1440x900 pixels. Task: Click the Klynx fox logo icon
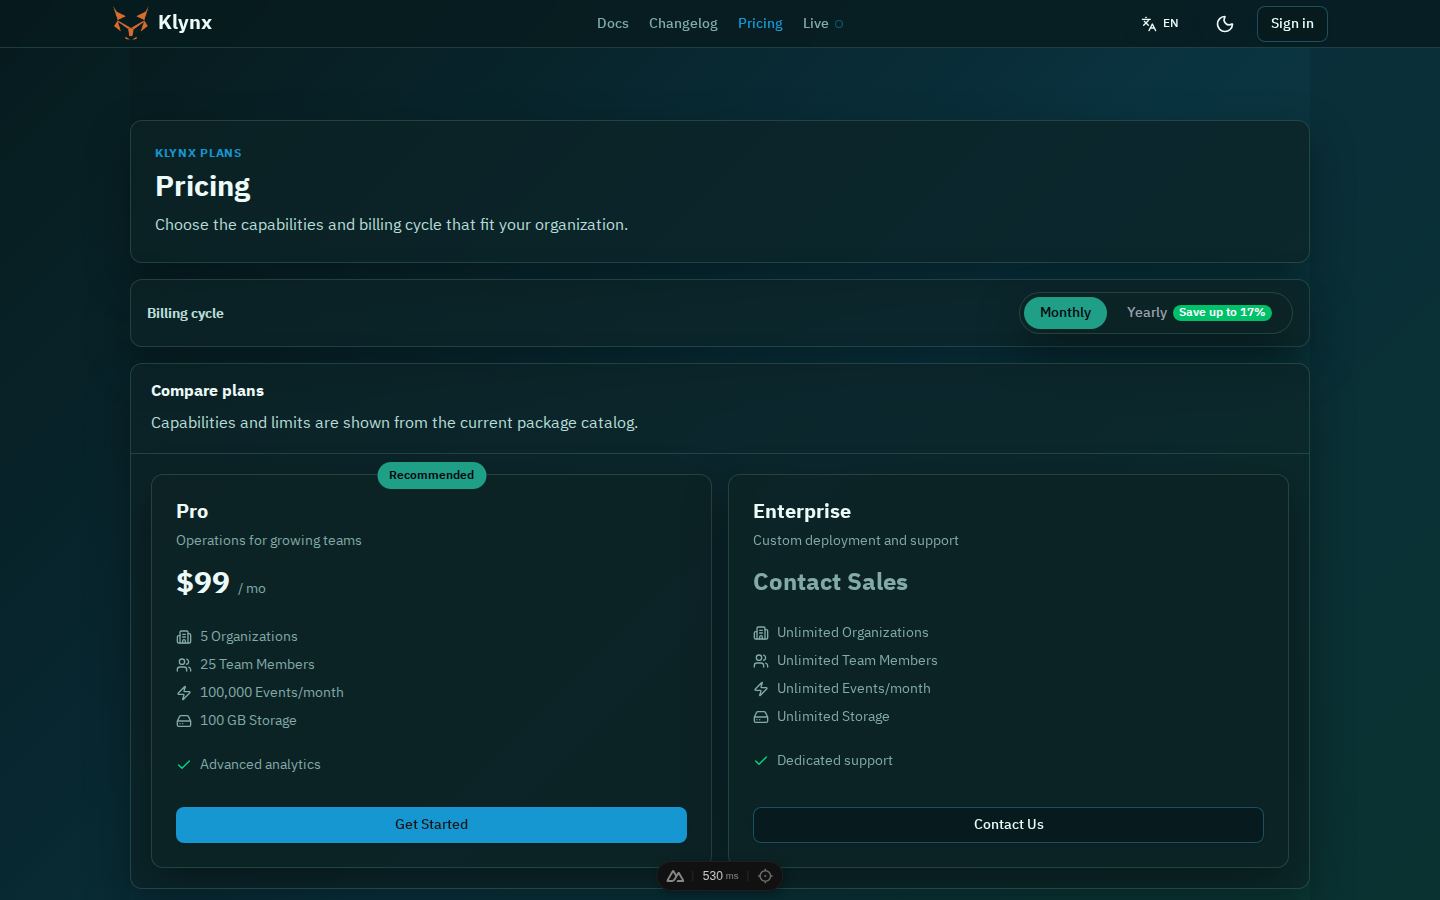[x=131, y=23]
